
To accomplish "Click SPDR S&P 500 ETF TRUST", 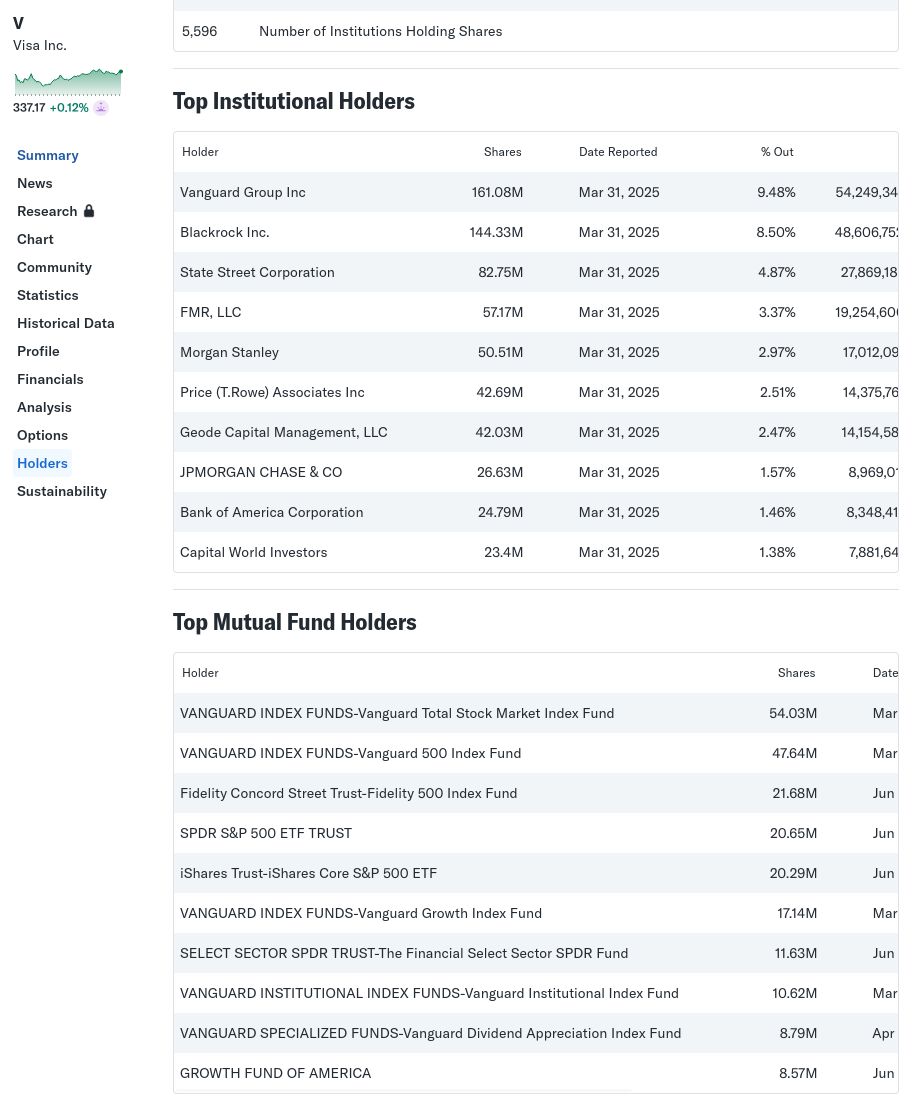I will coord(266,833).
